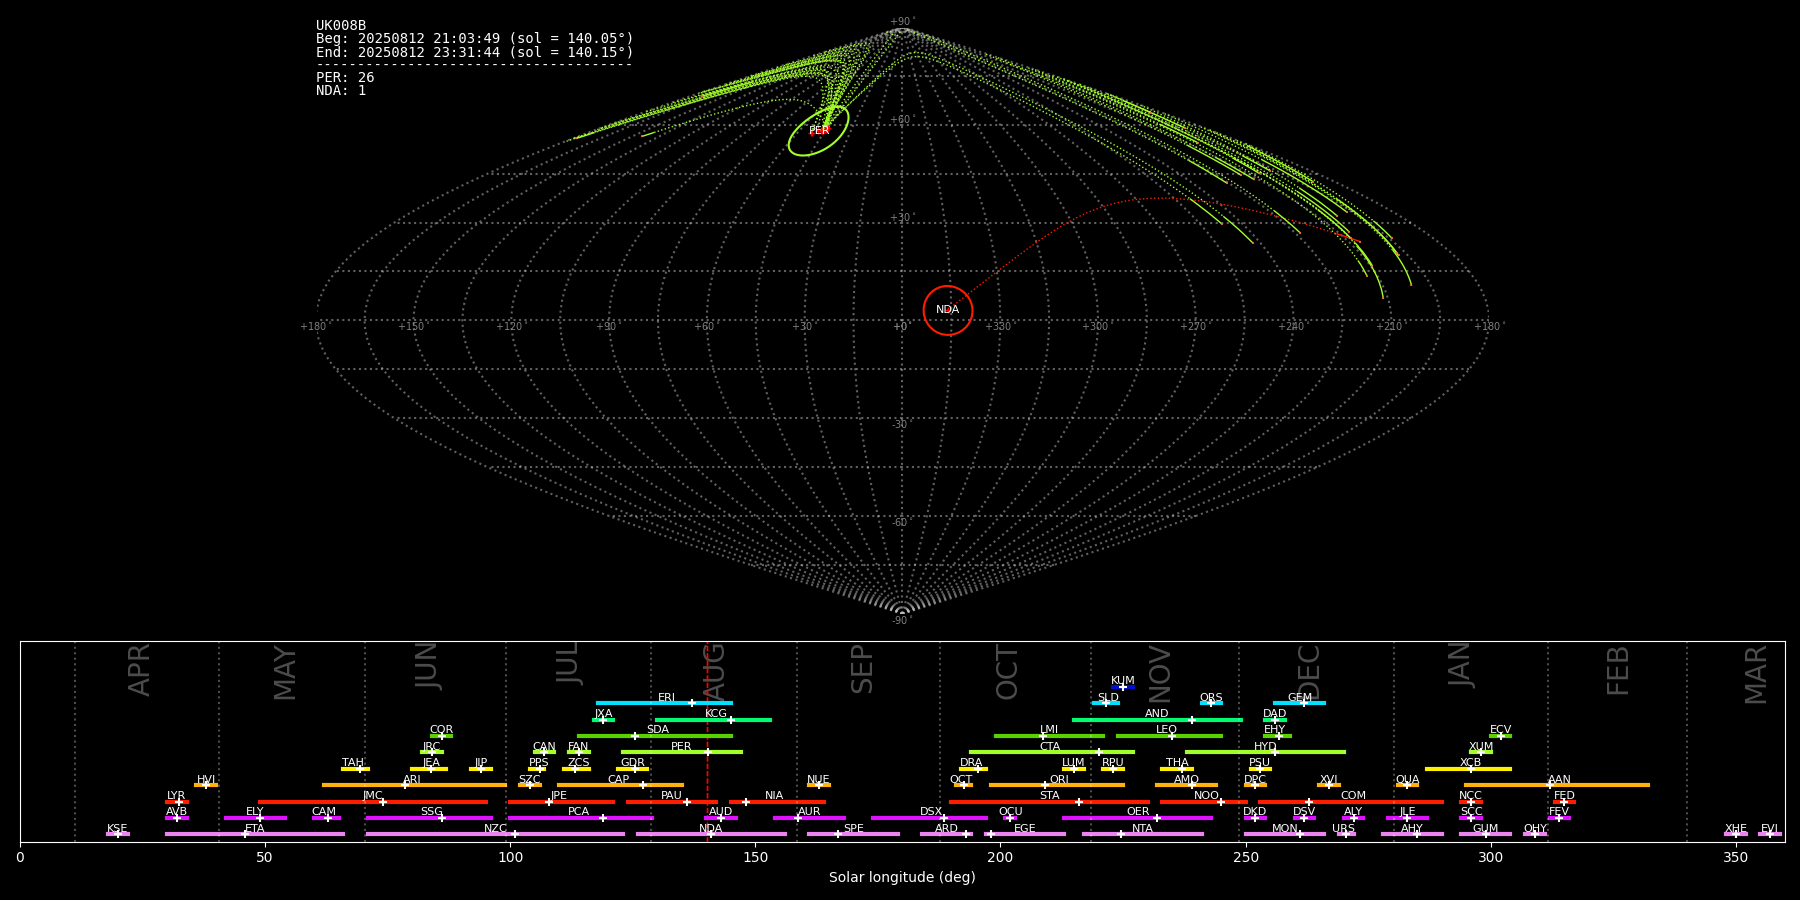
Task: Click the DSX purple shower bar
Action: click(x=929, y=818)
